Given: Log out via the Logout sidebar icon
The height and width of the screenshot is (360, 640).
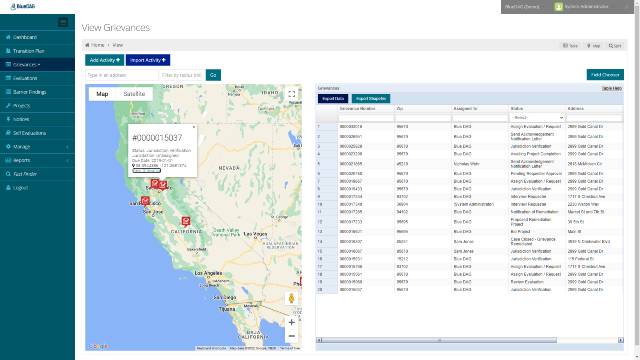Looking at the screenshot, I should click(x=8, y=188).
